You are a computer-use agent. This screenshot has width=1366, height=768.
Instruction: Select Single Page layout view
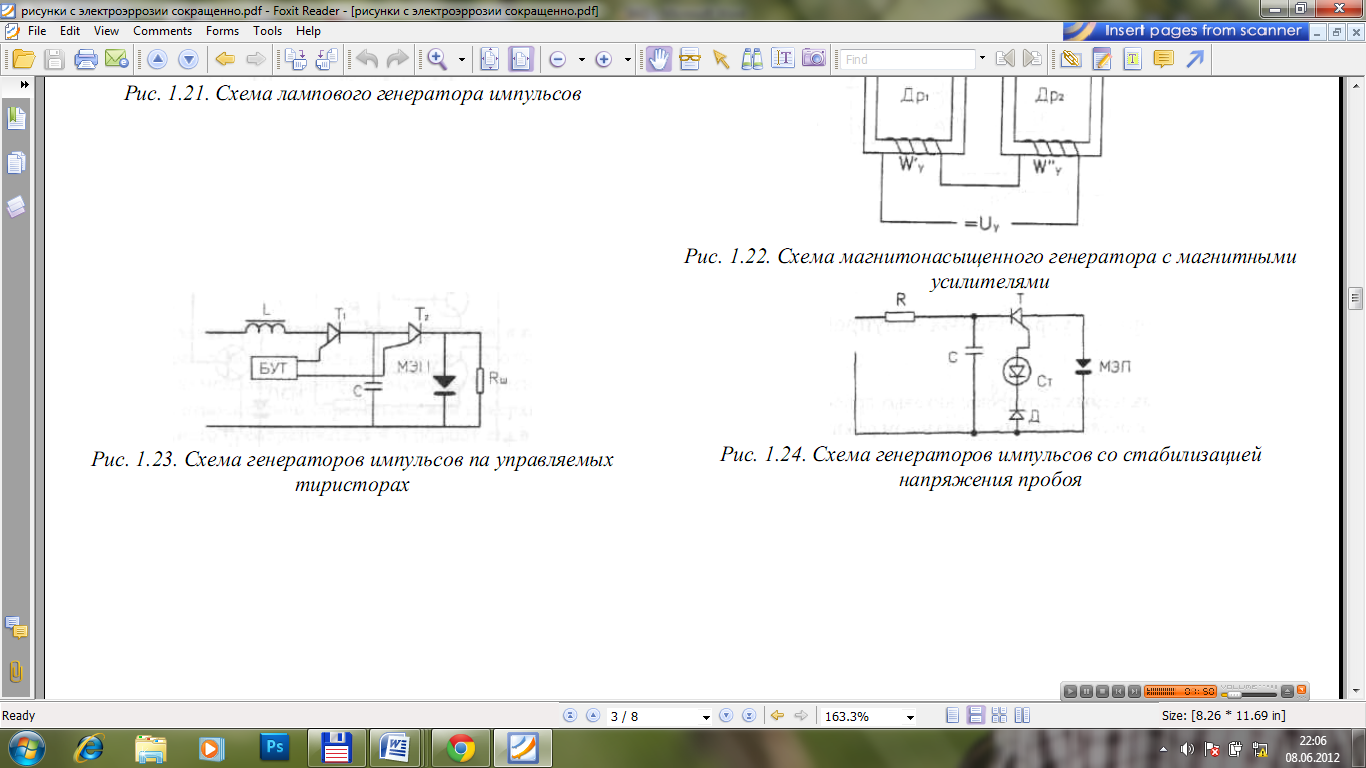pos(952,716)
